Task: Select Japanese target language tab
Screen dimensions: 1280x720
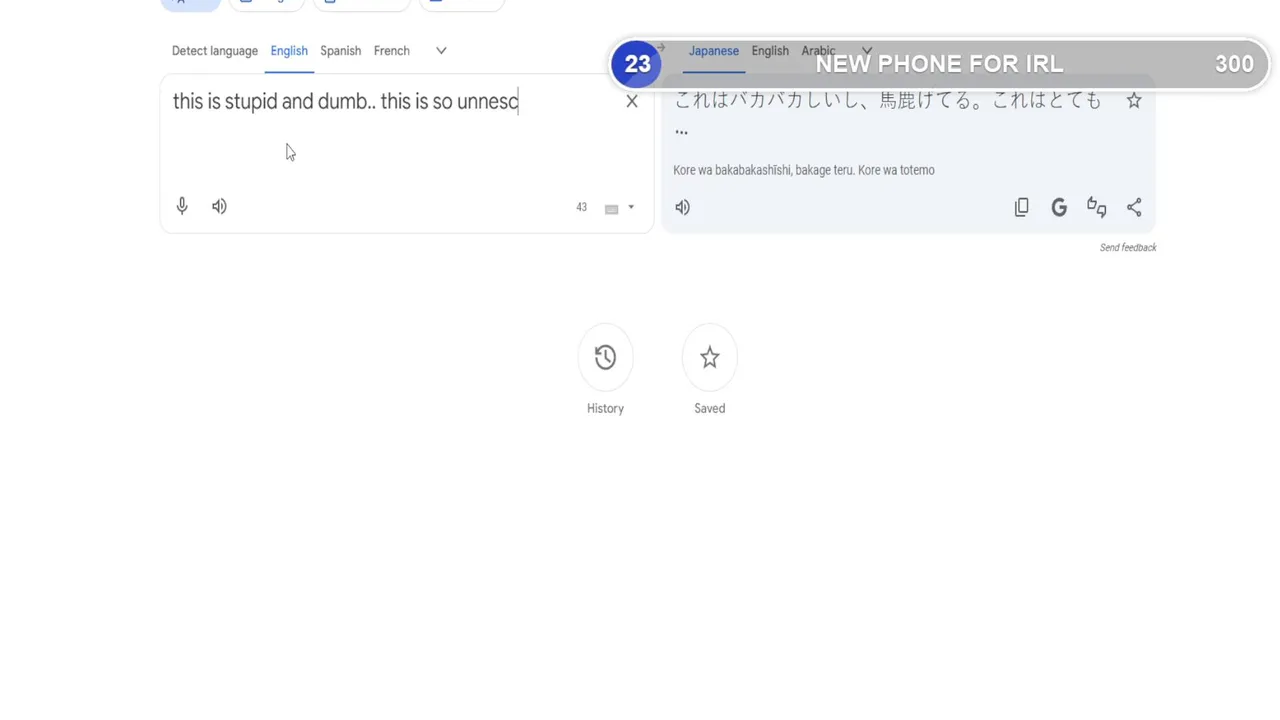Action: pos(714,51)
